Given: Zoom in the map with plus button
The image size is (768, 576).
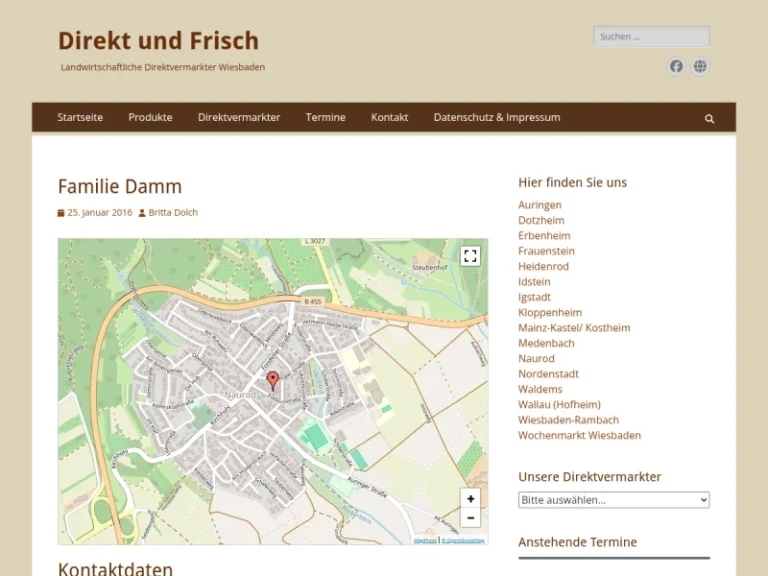Looking at the screenshot, I should coord(470,499).
